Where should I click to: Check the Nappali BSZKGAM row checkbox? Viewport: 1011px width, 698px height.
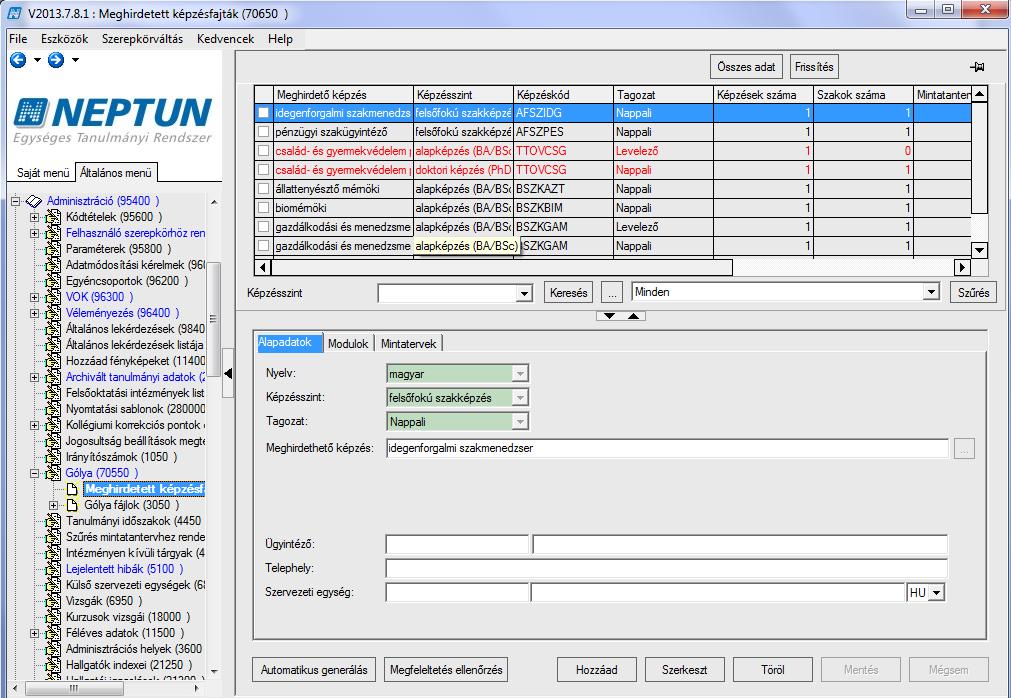coord(263,246)
